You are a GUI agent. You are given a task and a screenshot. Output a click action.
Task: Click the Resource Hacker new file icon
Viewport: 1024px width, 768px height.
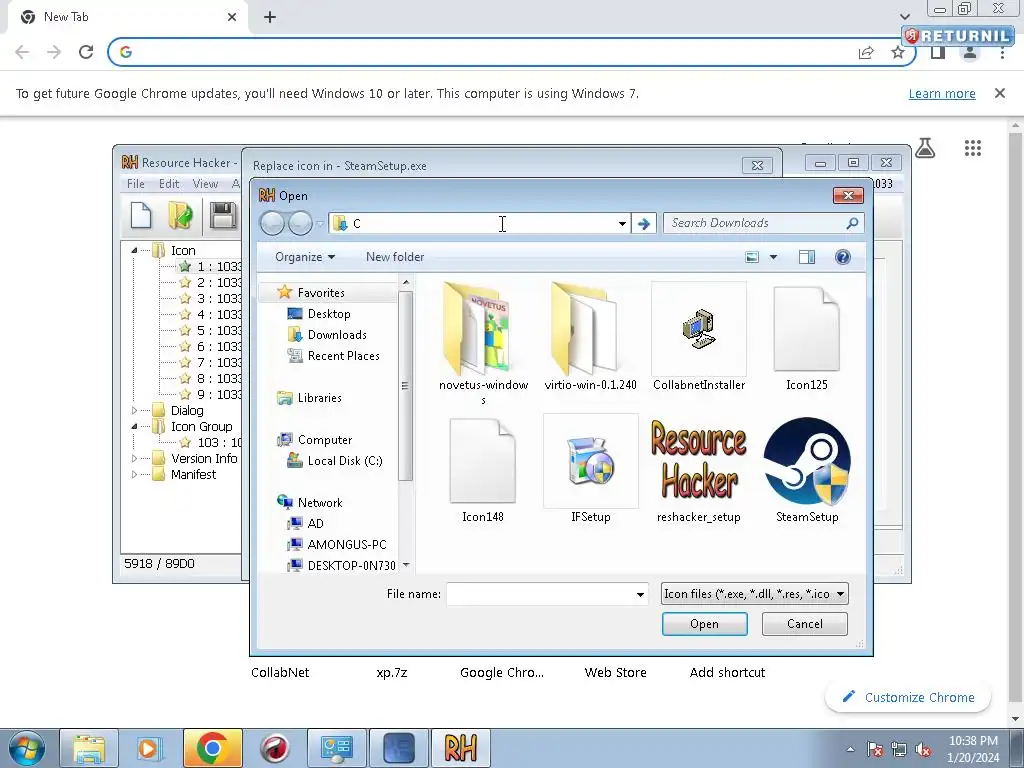tap(141, 216)
